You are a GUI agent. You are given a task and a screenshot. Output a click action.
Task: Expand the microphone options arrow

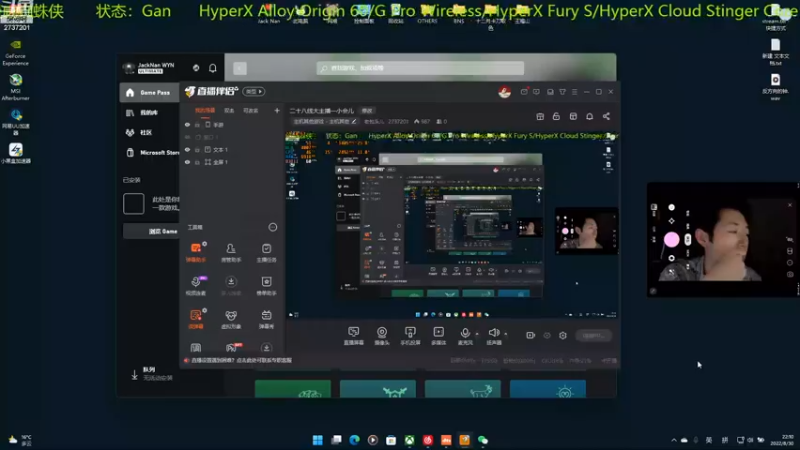click(x=477, y=334)
